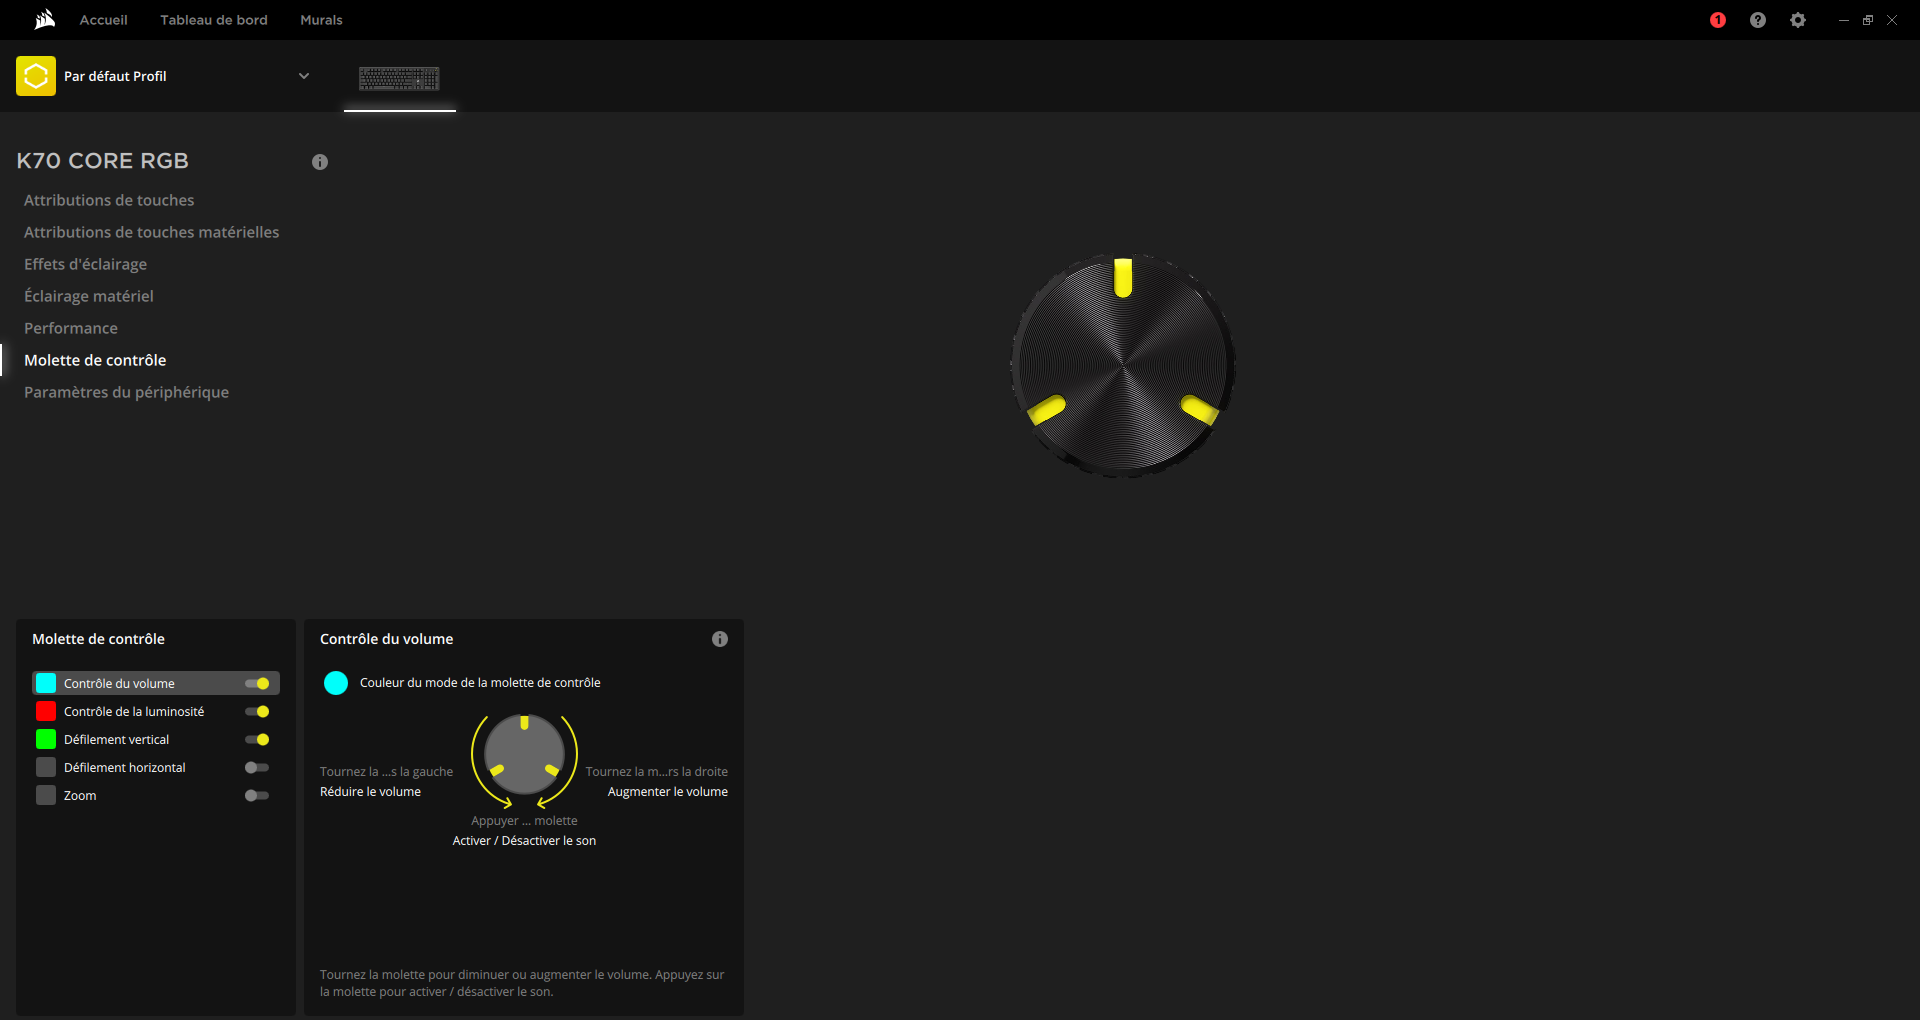Open Effets d'éclairage section
Viewport: 1920px width, 1020px height.
pyautogui.click(x=86, y=264)
